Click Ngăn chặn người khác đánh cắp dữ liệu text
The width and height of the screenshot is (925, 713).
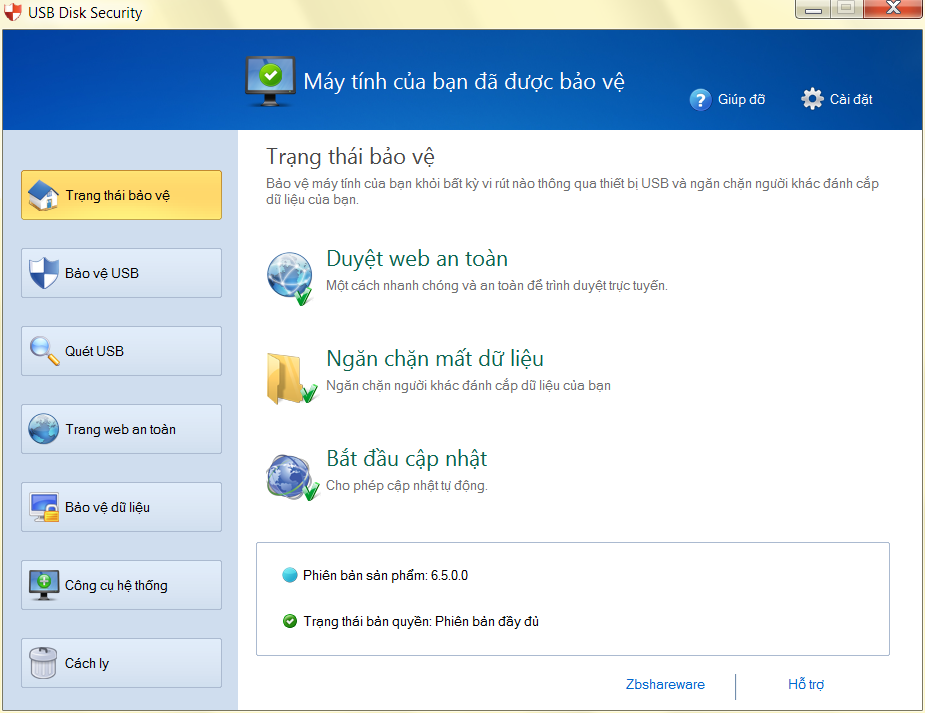468,386
